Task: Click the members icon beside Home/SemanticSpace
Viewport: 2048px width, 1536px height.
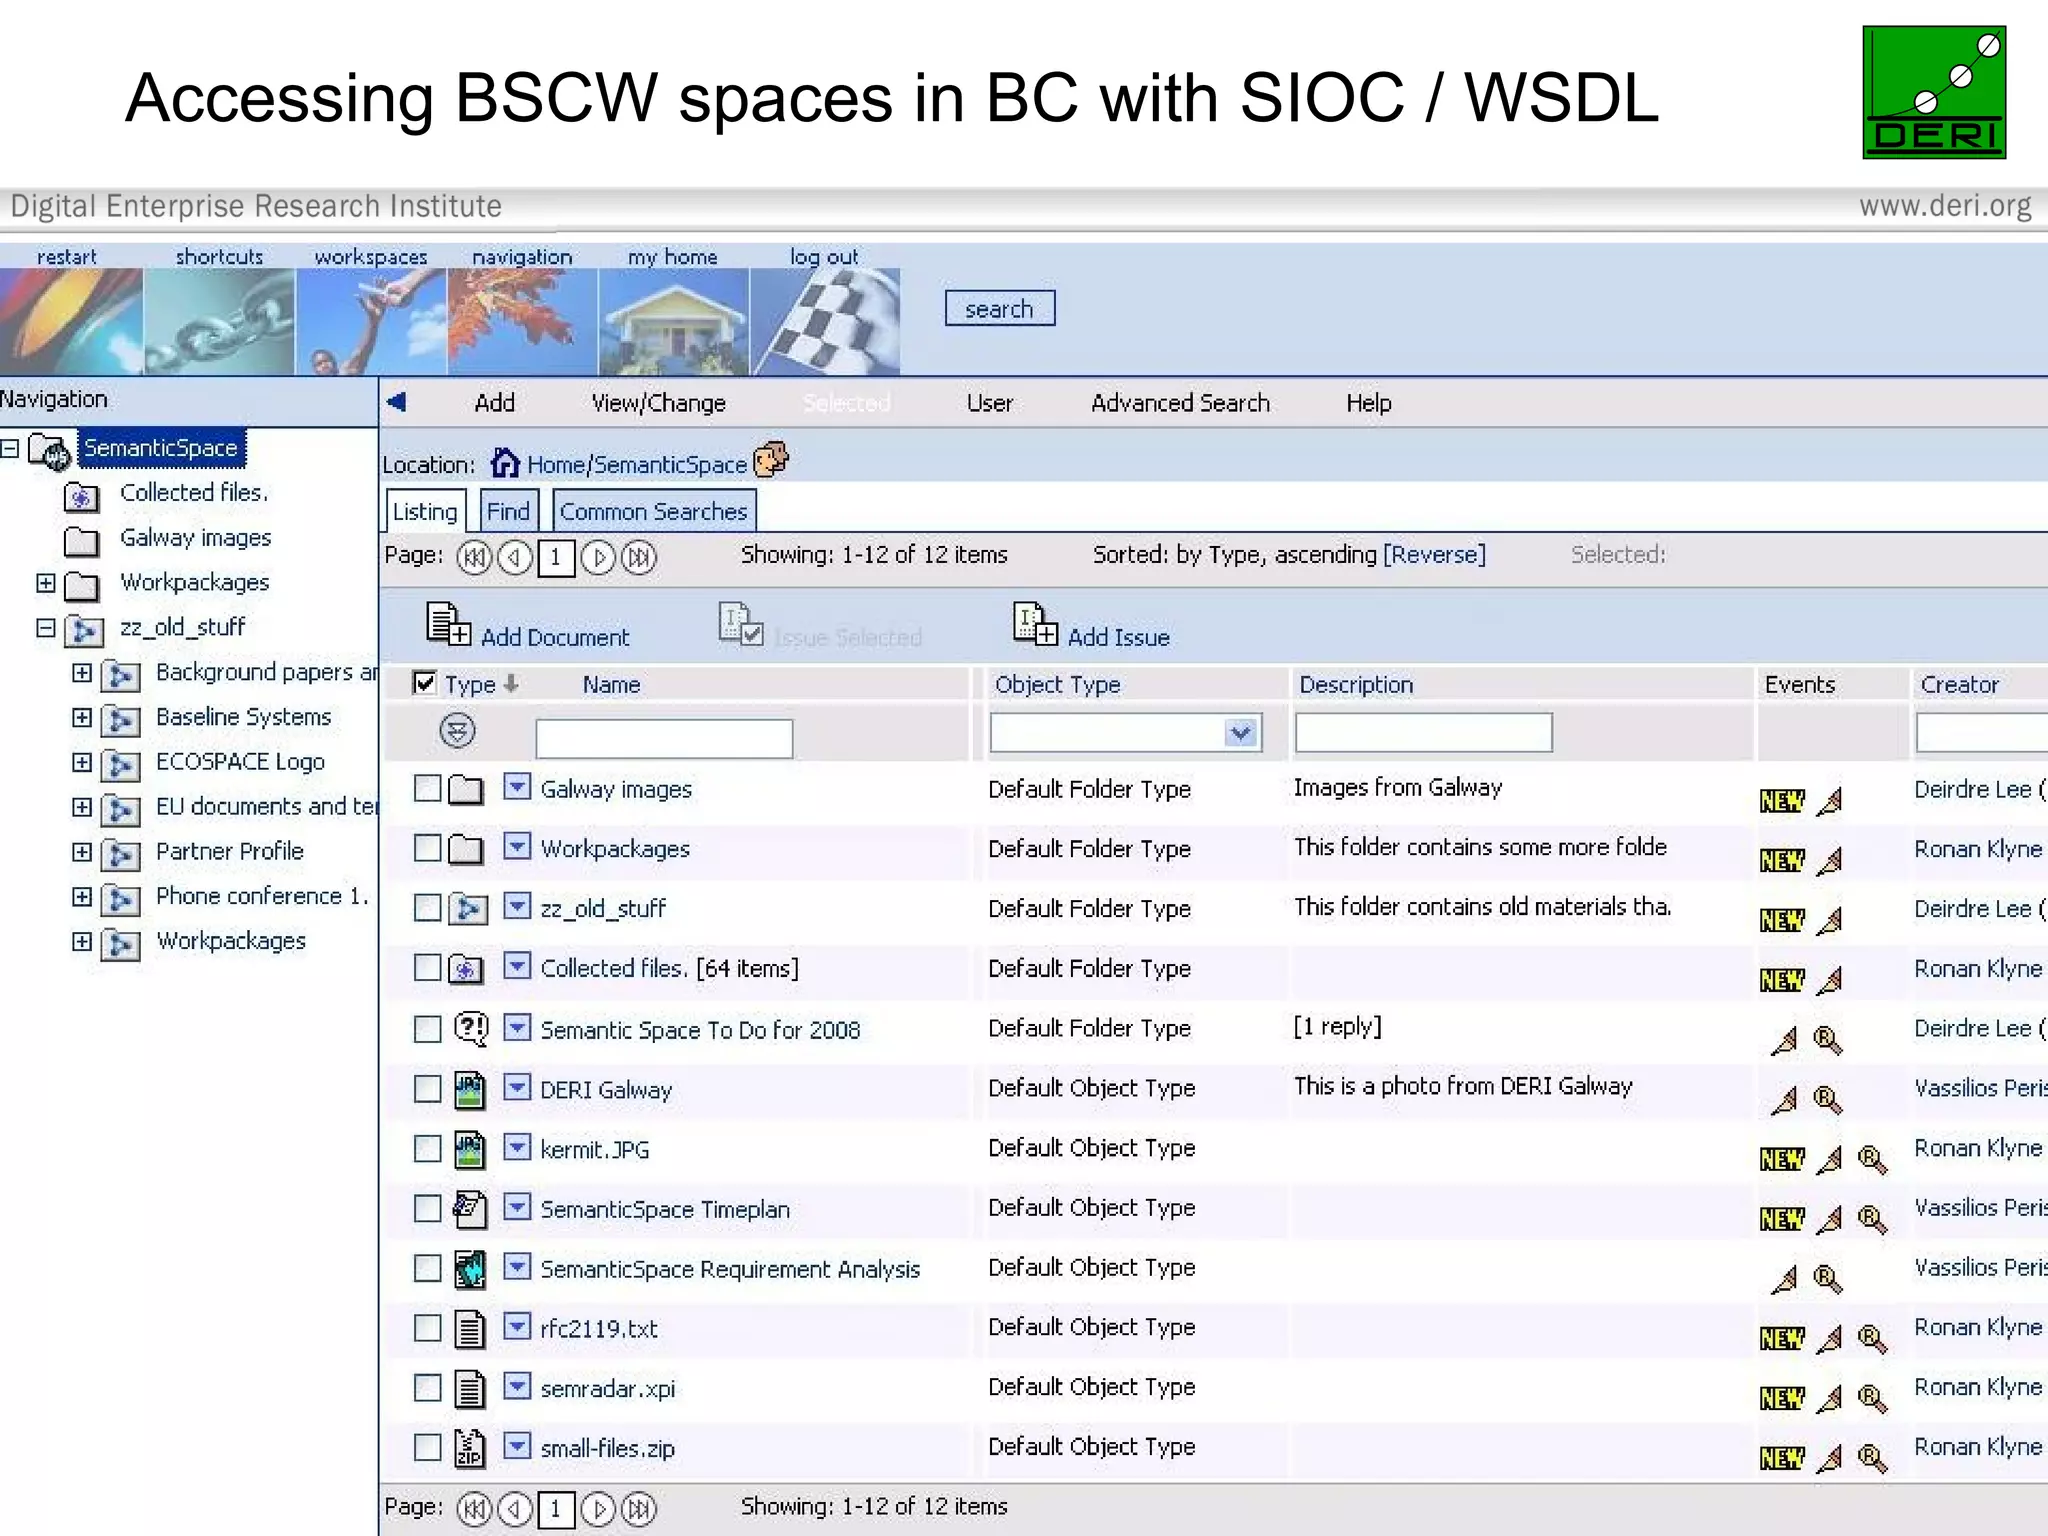Action: click(771, 460)
